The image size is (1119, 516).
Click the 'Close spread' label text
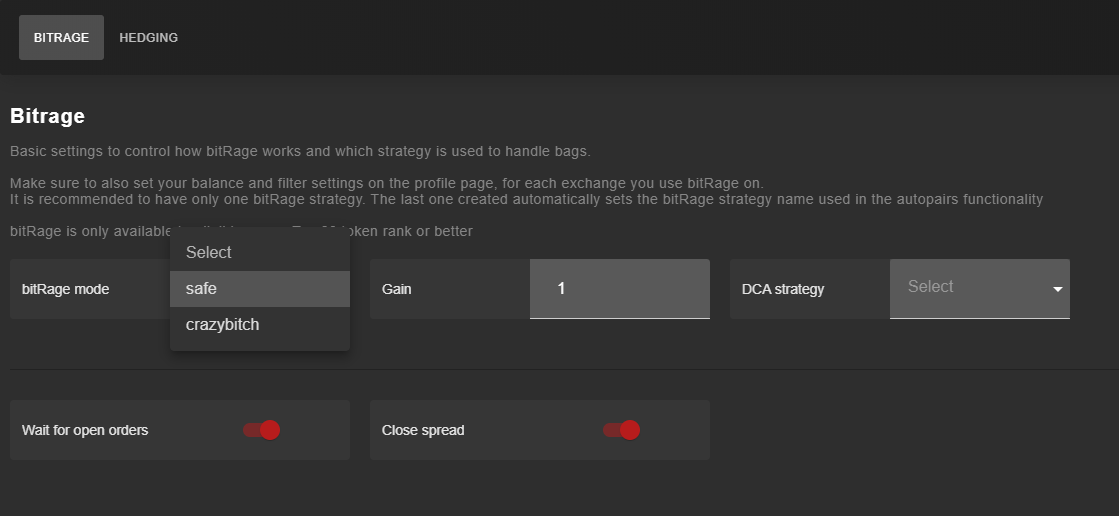423,430
